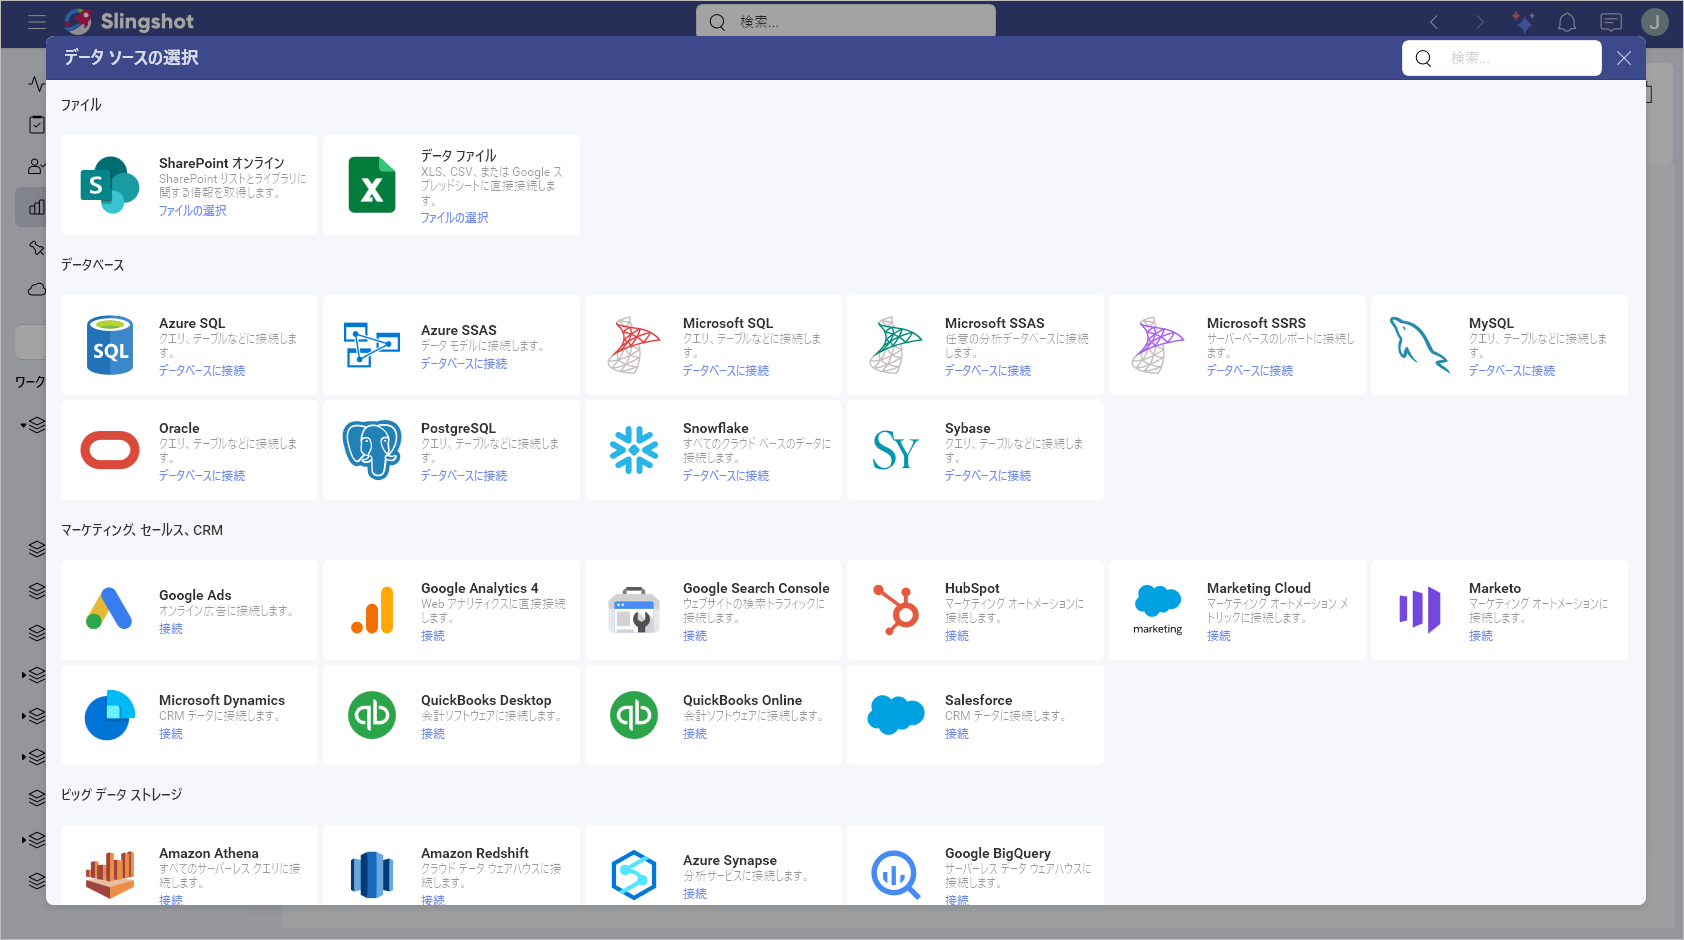Choose the QuickBooks Online icon
1684x940 pixels.
(x=633, y=715)
